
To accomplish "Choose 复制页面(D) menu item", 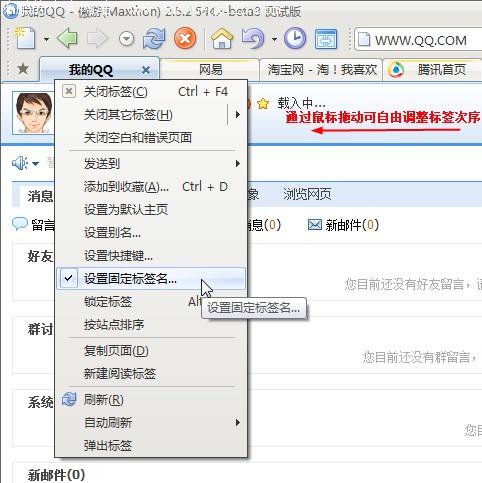I will tap(151, 351).
